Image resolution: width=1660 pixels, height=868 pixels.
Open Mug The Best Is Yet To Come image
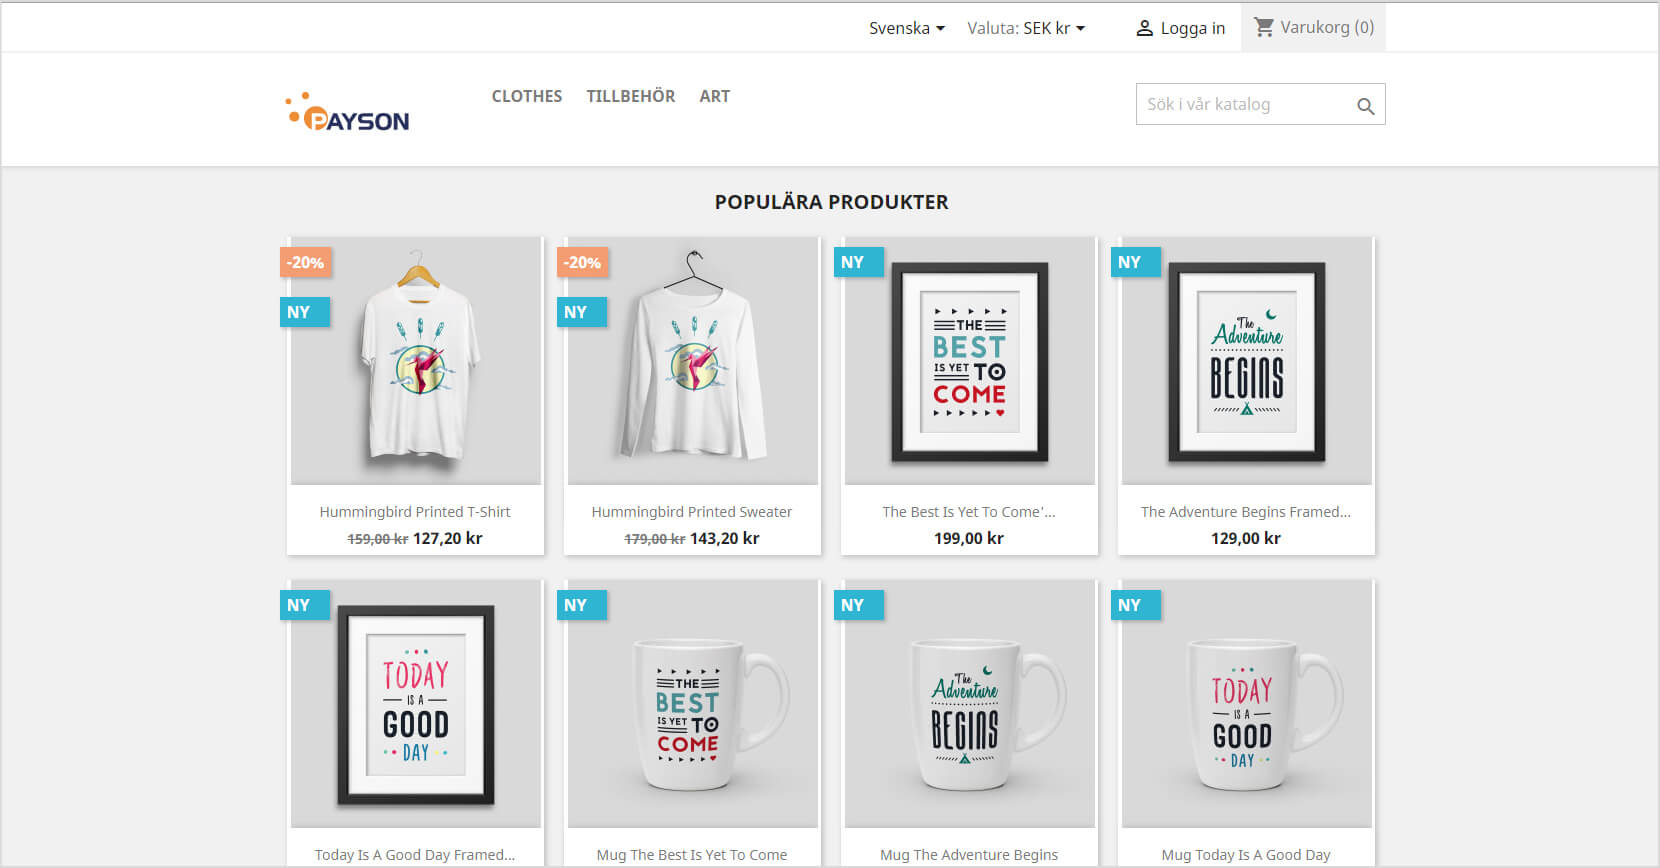coord(693,704)
